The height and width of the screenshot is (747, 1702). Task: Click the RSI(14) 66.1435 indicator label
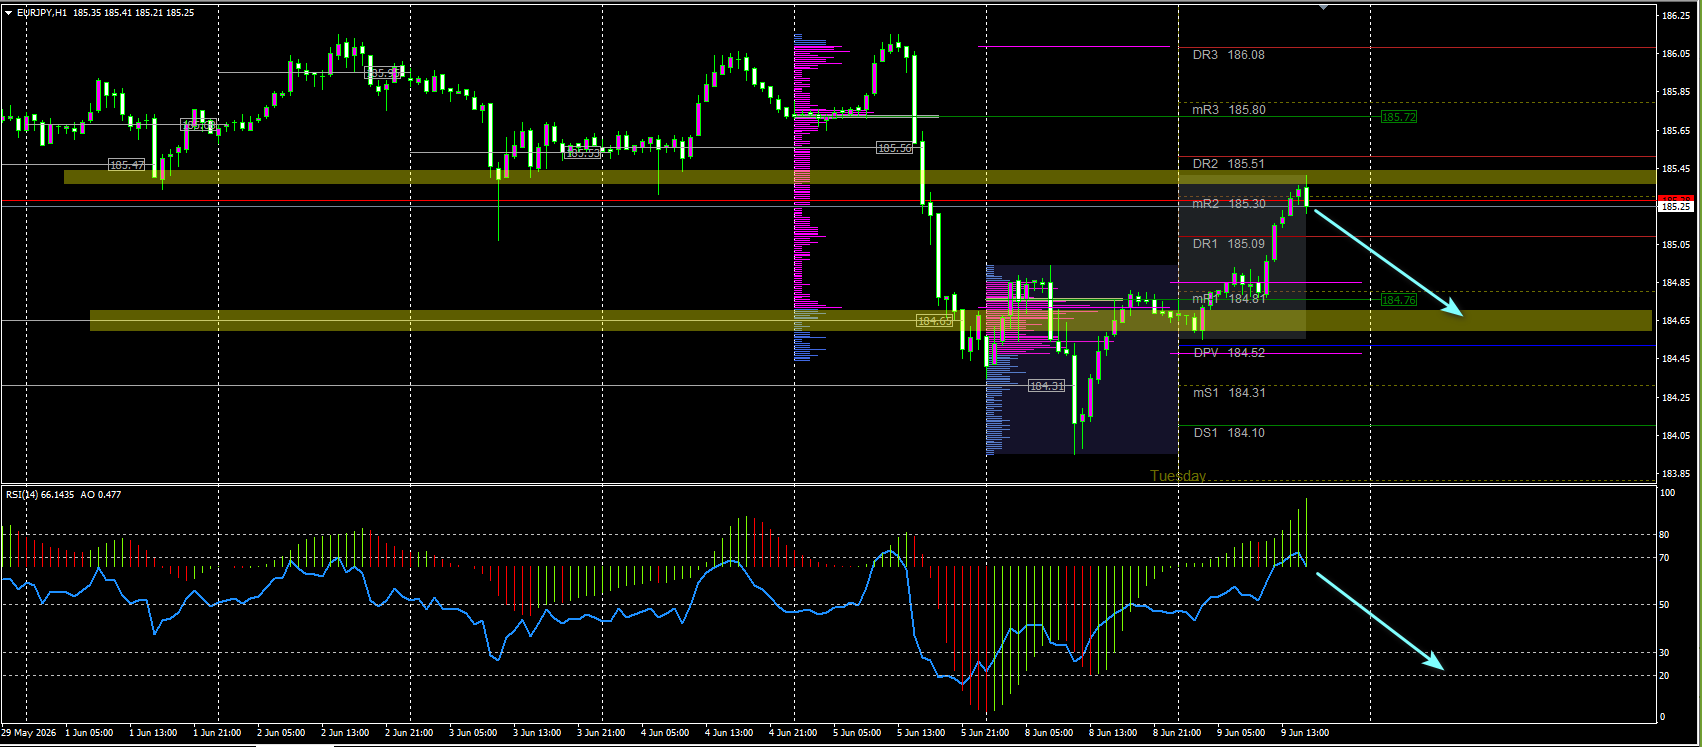pos(40,494)
